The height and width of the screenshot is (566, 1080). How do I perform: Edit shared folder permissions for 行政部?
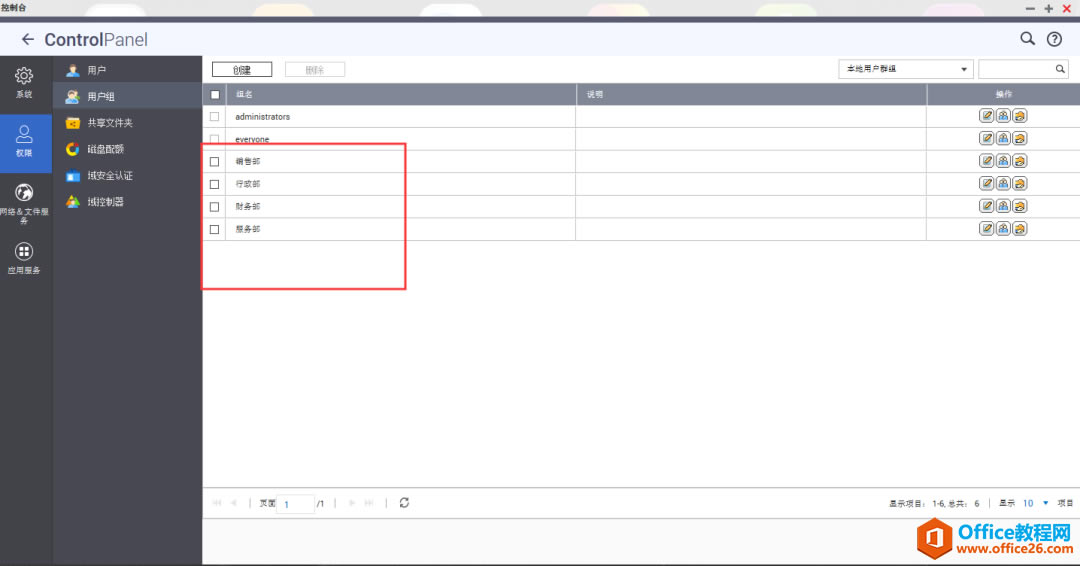click(1019, 183)
